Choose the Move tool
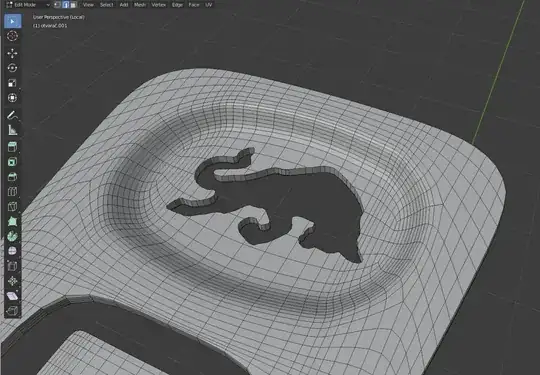Screen dimensions: 540x375 [12, 53]
